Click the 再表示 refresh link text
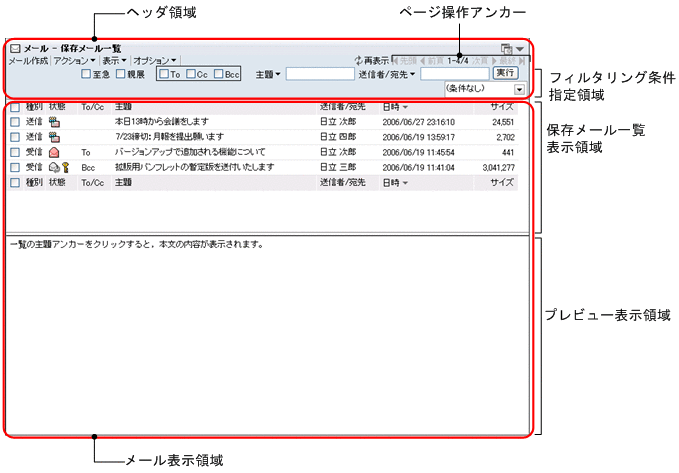 [376, 61]
